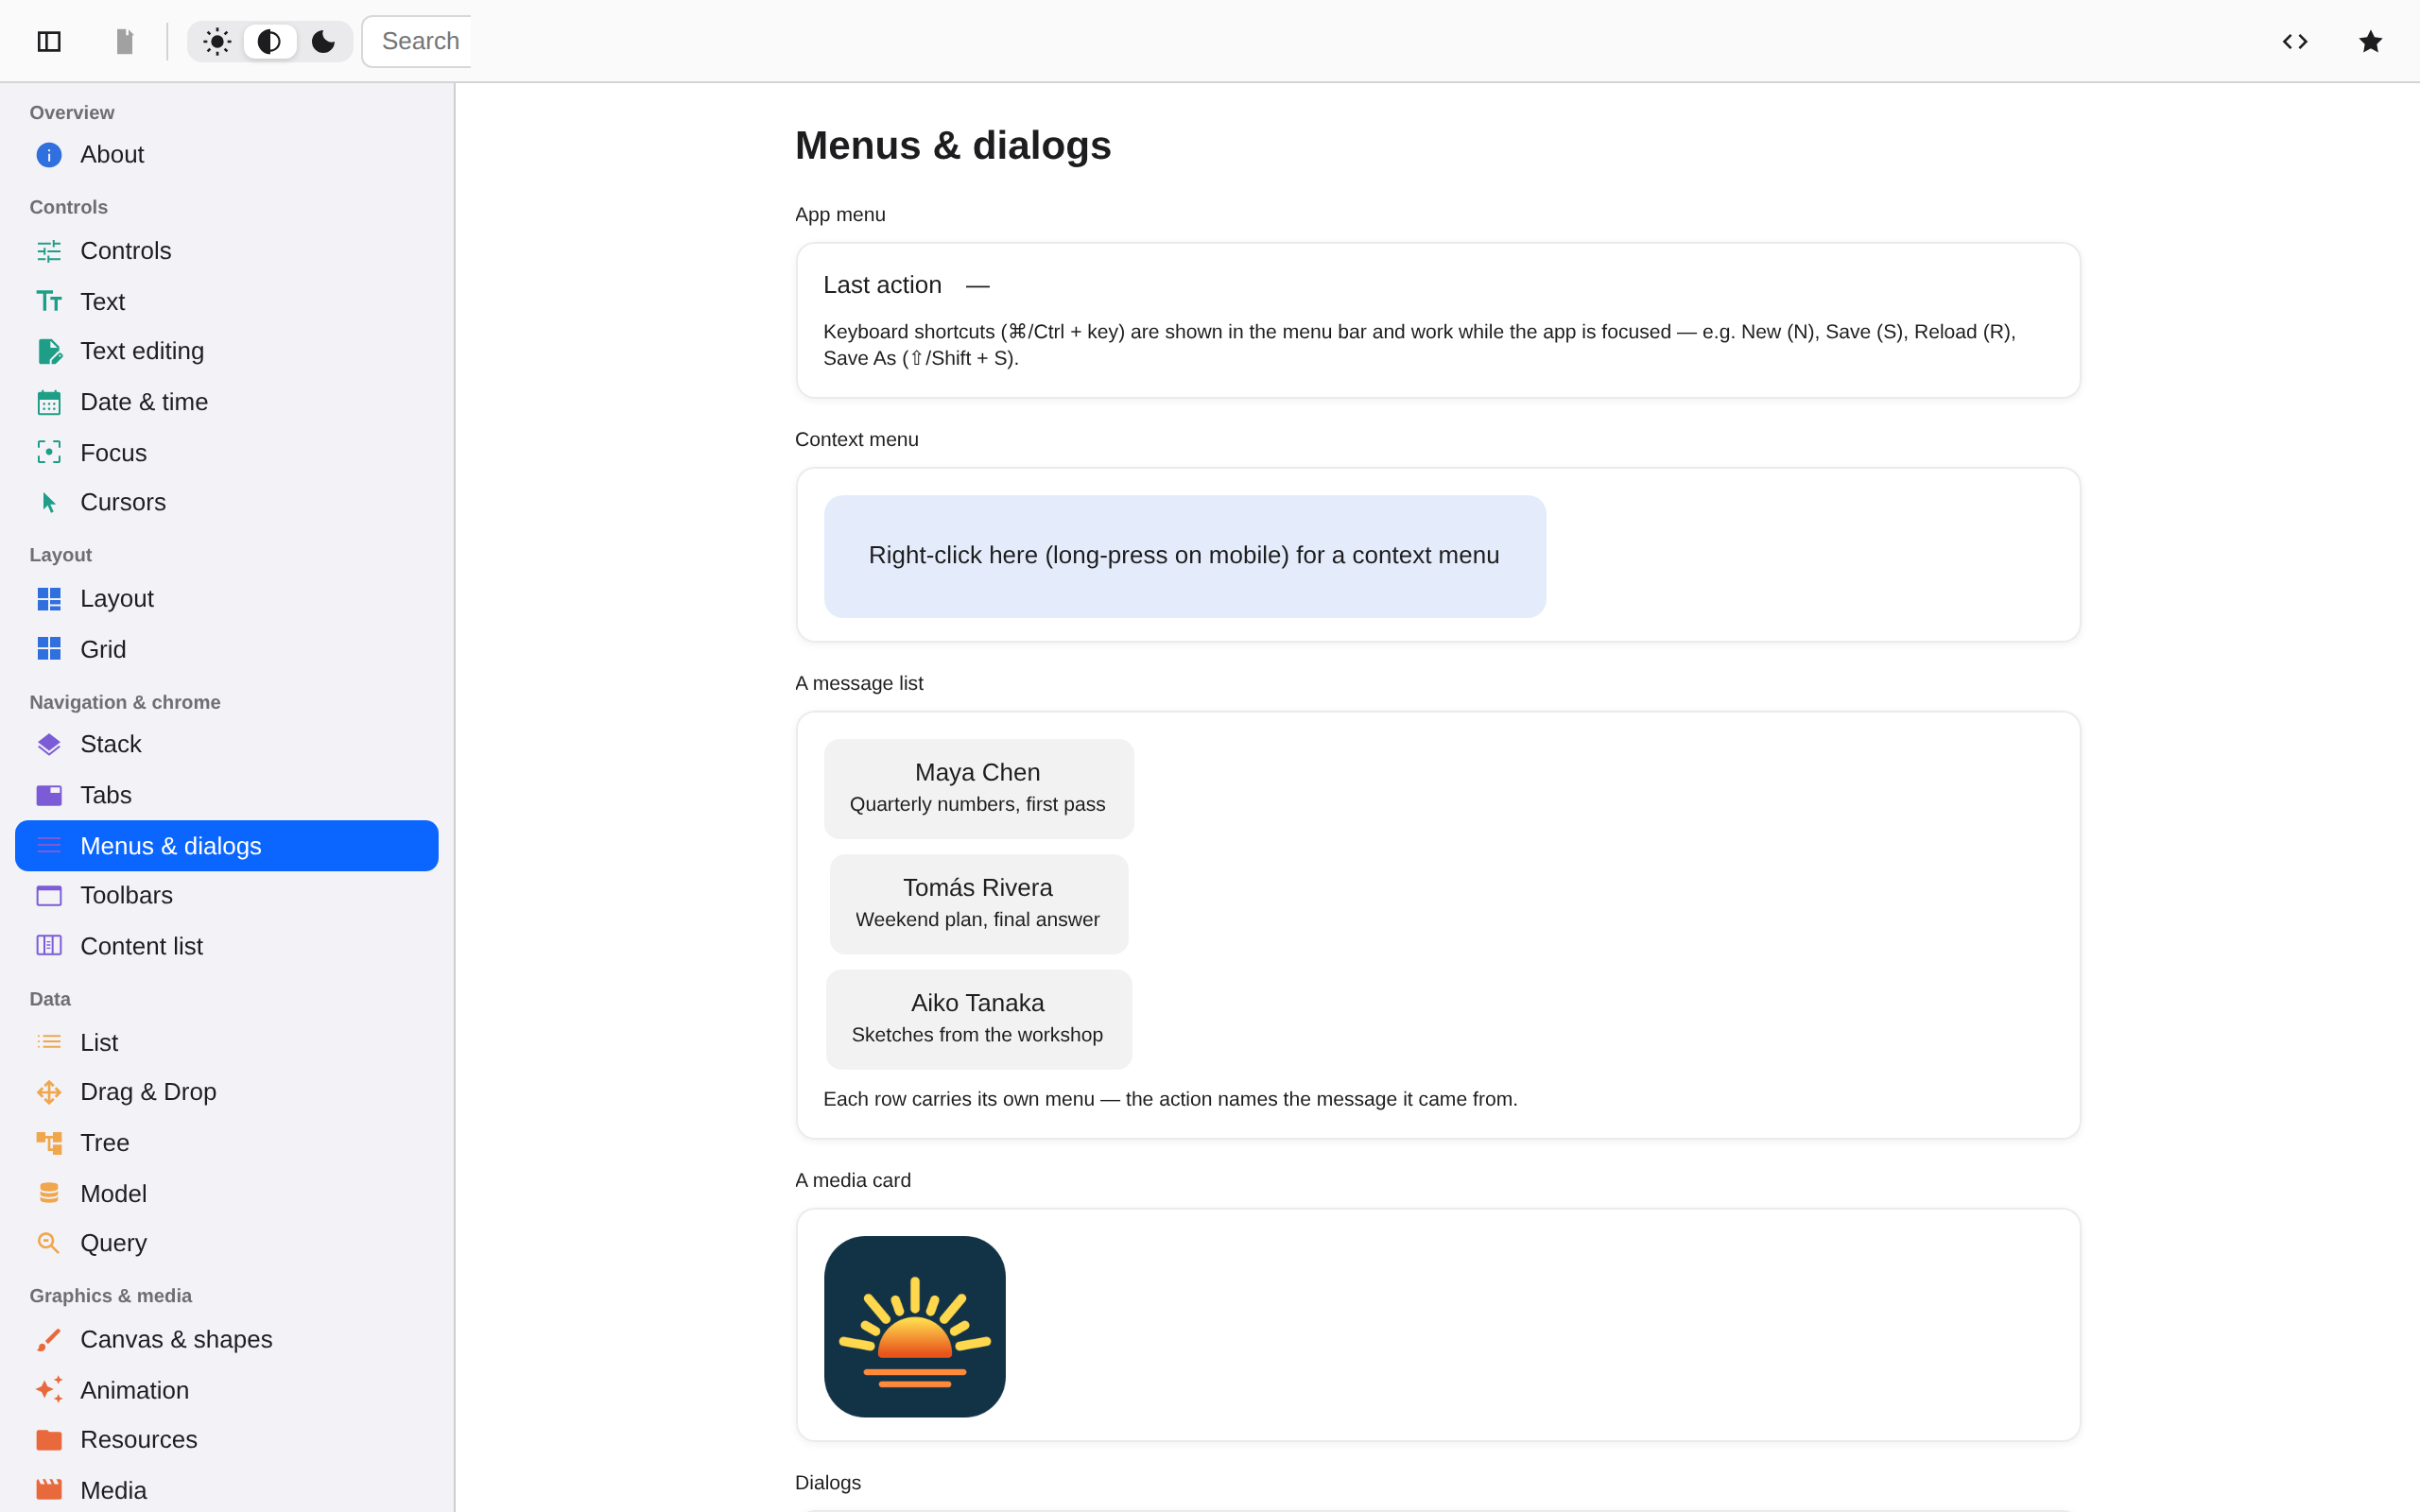The height and width of the screenshot is (1512, 2420).
Task: Click the Last action label
Action: (x=882, y=285)
